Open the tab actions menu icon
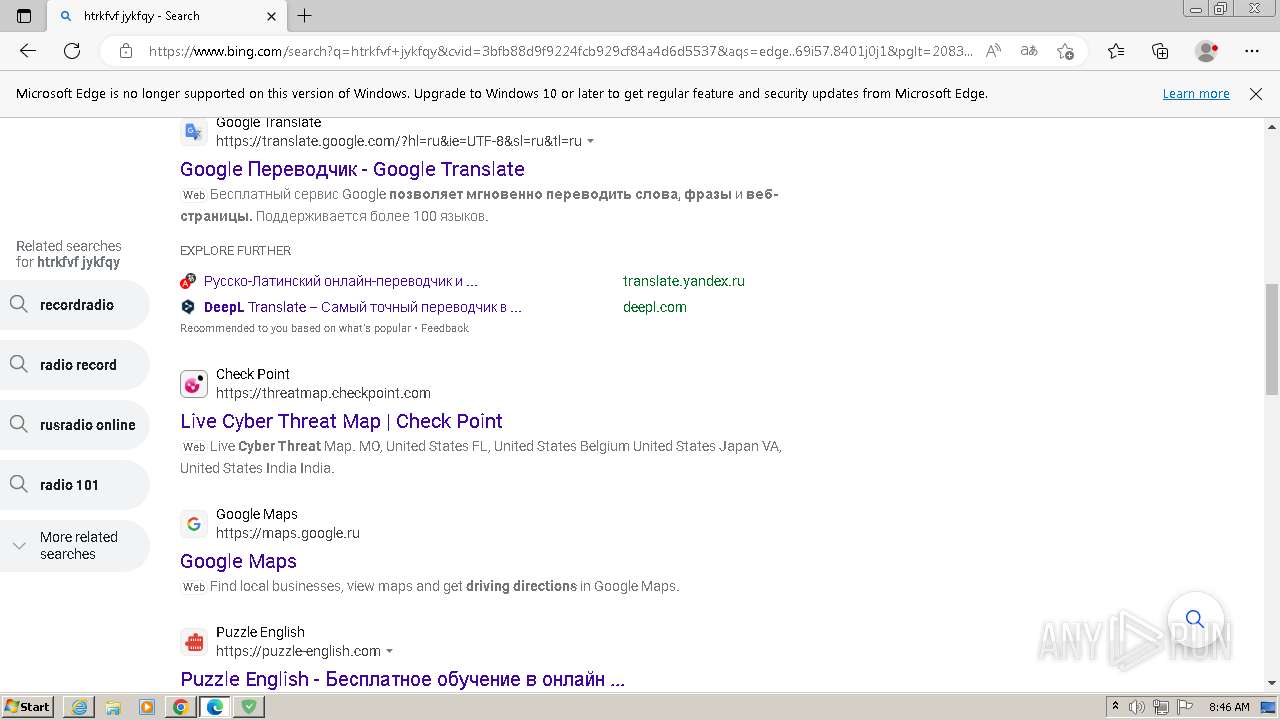 click(24, 16)
